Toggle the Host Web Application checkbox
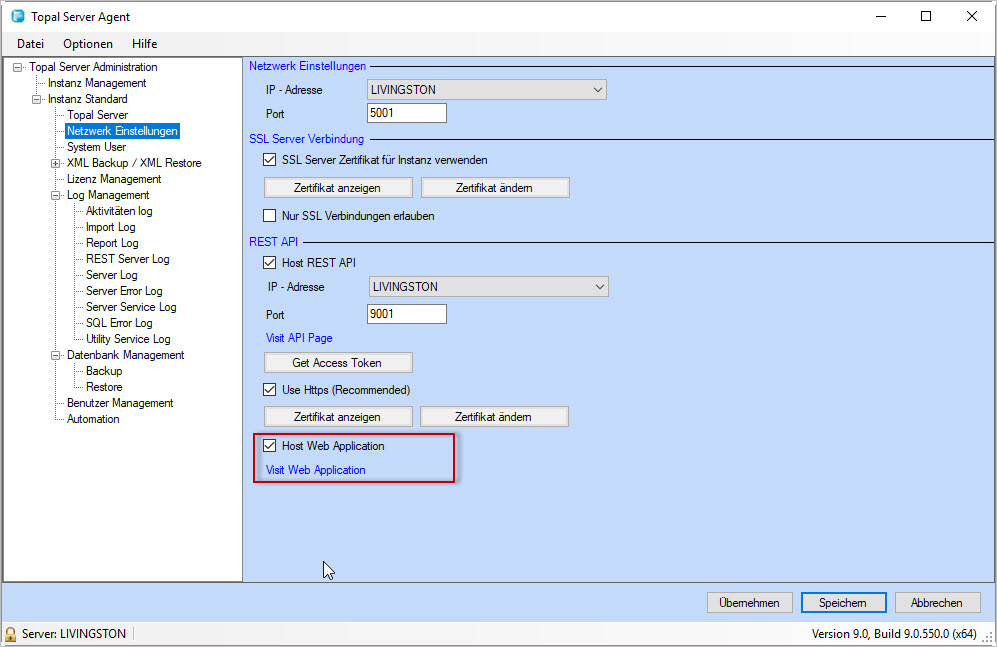The image size is (997, 647). coord(269,446)
